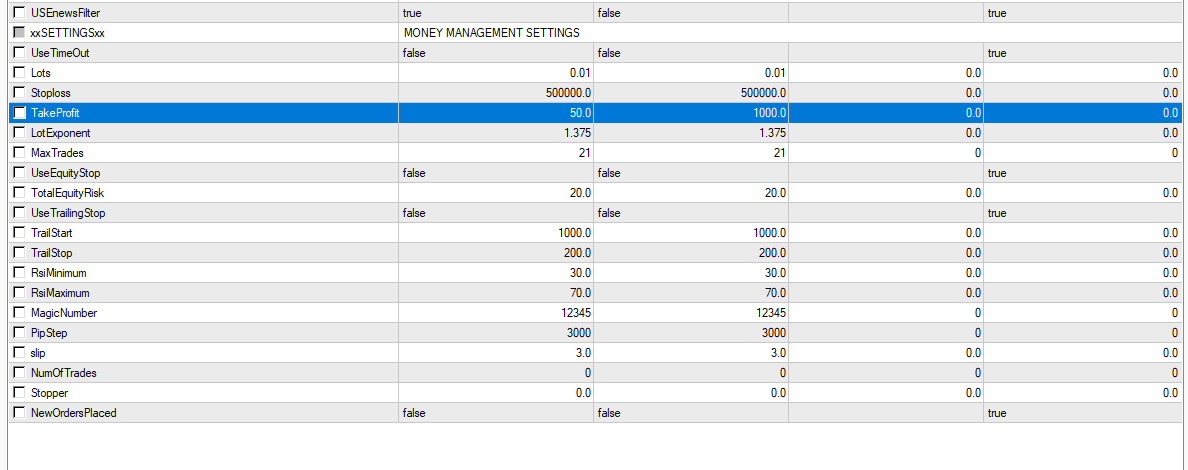
Task: Check the LotExponent checkbox
Action: 20,133
